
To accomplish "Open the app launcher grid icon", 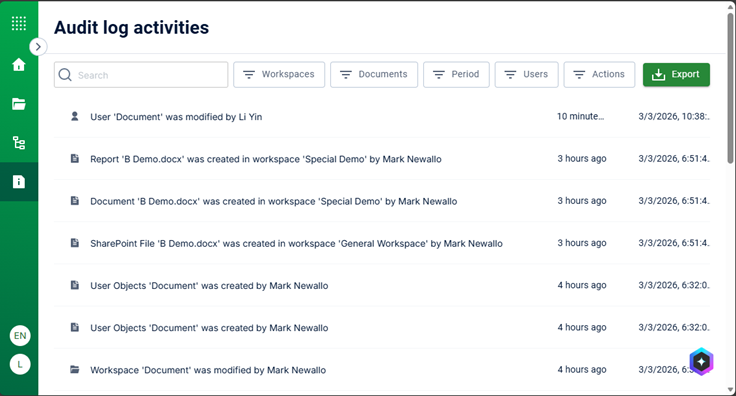I will click(x=19, y=23).
